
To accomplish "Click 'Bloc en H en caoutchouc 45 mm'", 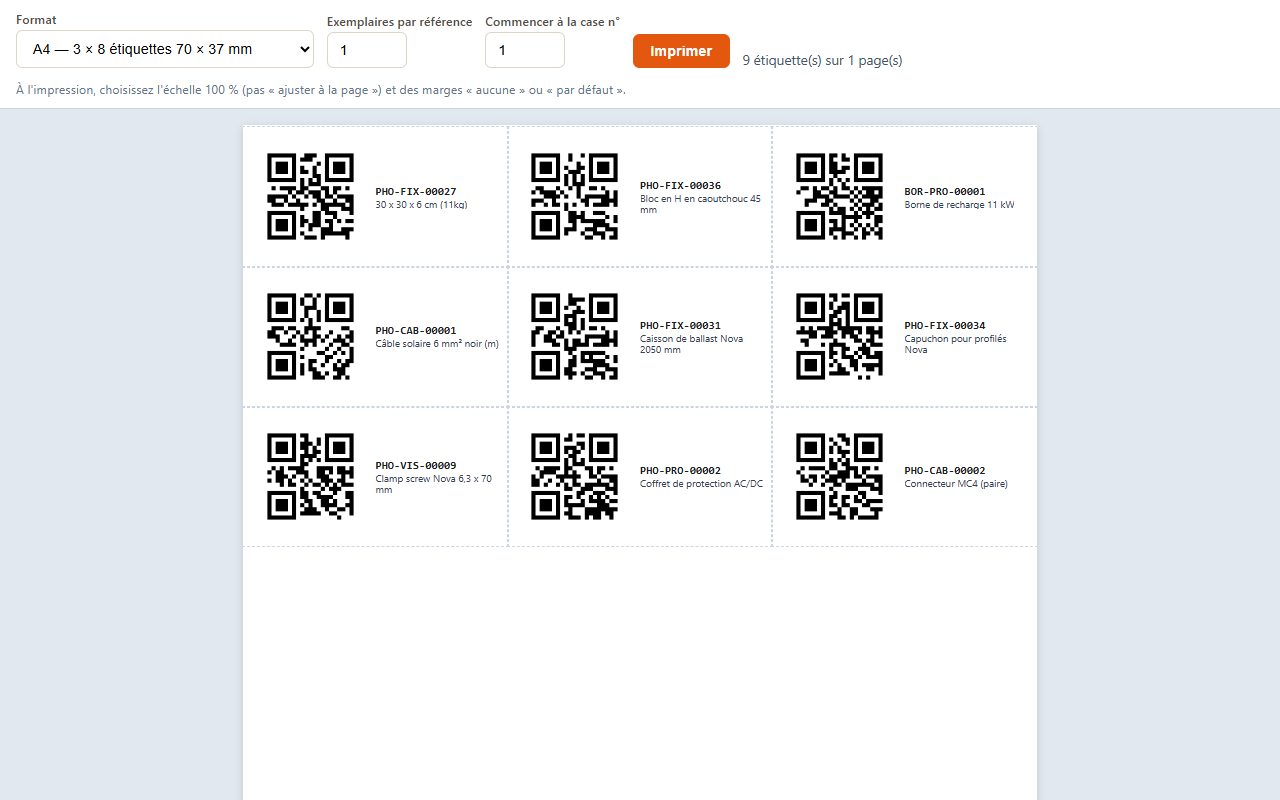I will [700, 204].
